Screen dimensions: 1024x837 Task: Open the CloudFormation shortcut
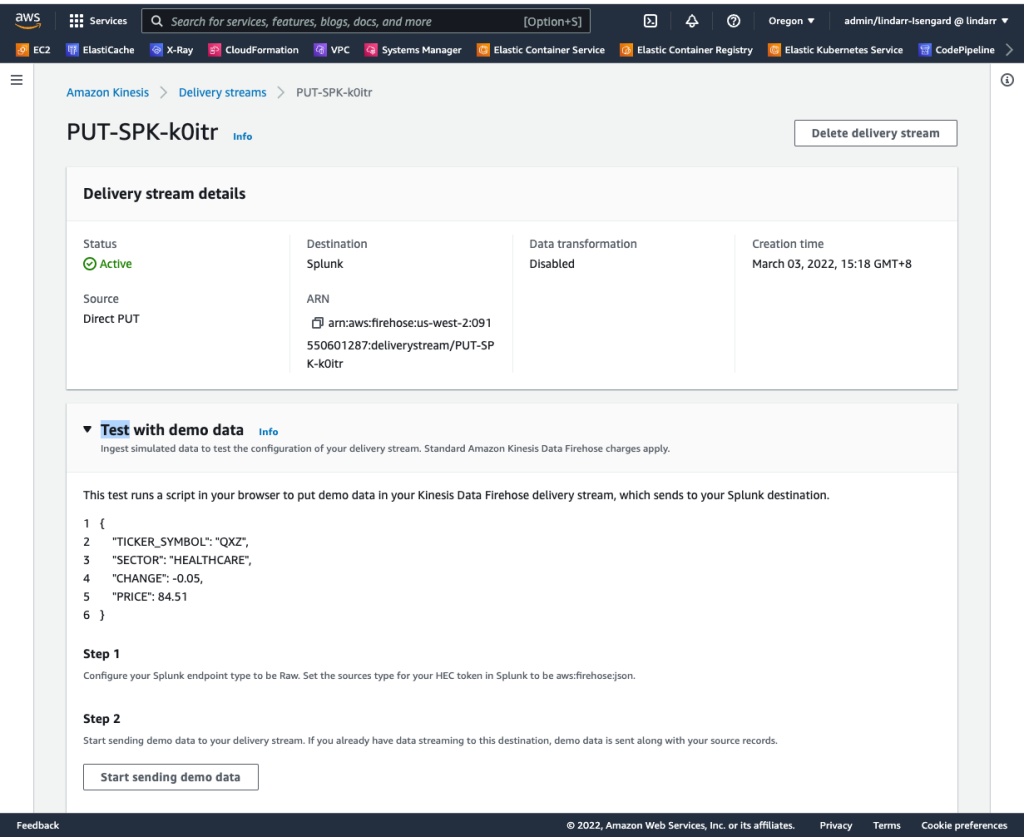(253, 50)
